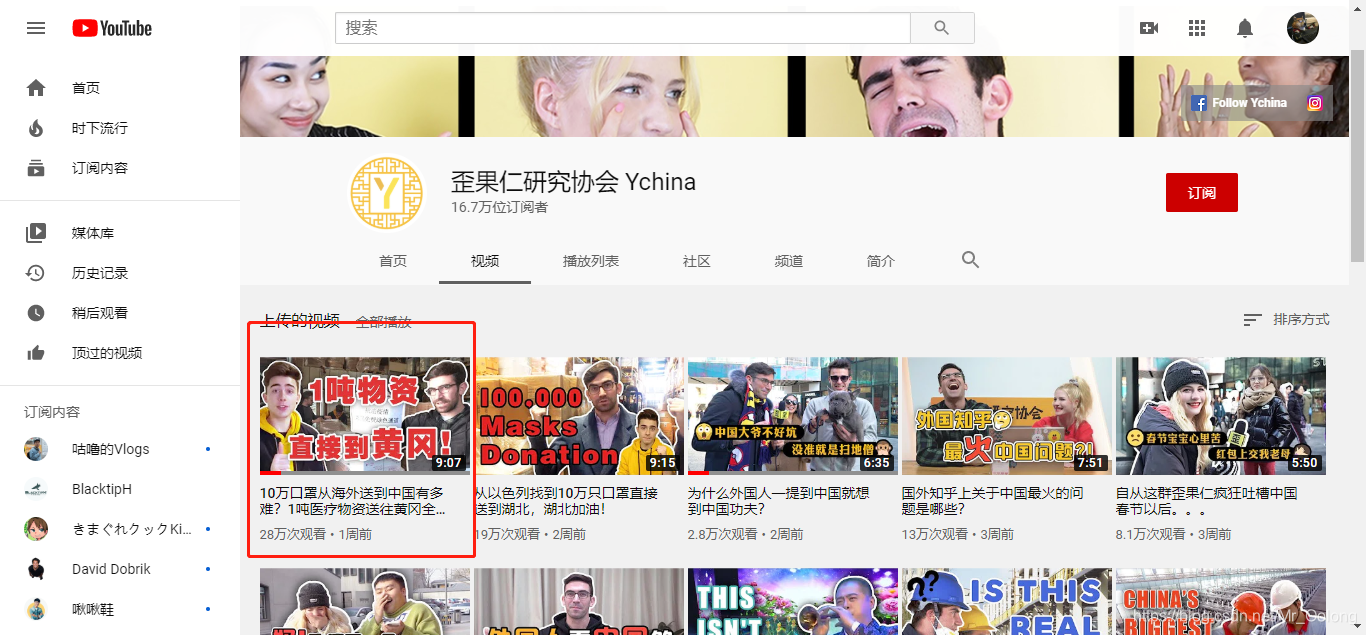Screen dimensions: 1366x635
Task: Click the 稍后观看 clock icon
Action: (36, 313)
